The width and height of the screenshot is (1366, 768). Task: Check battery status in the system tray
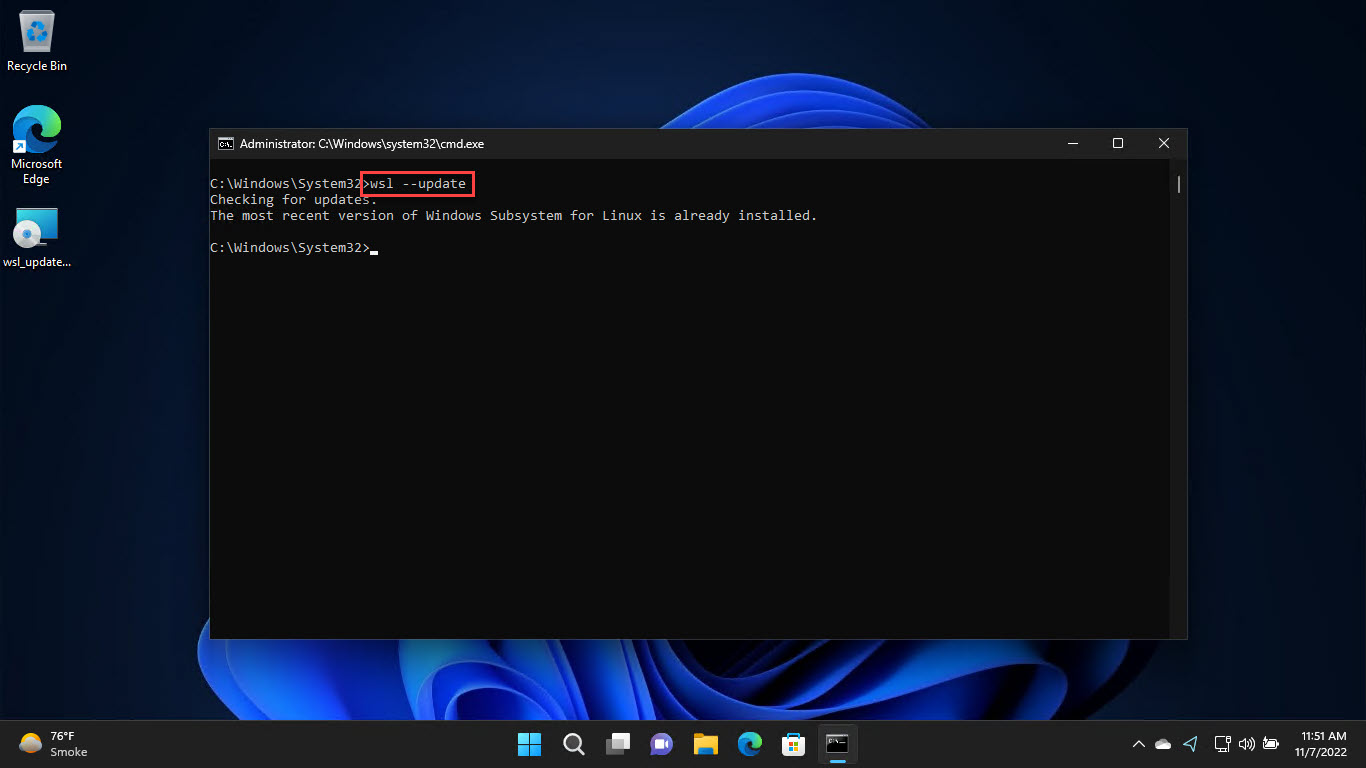(1270, 744)
